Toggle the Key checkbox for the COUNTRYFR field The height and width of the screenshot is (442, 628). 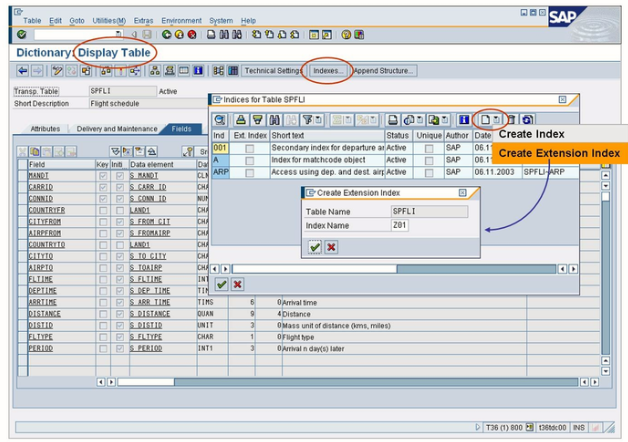click(x=102, y=208)
